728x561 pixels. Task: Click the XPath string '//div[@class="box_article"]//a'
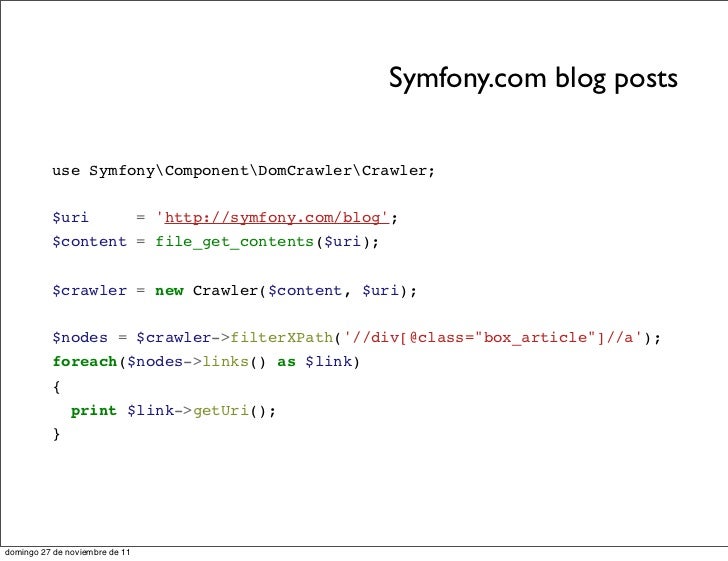click(x=494, y=337)
